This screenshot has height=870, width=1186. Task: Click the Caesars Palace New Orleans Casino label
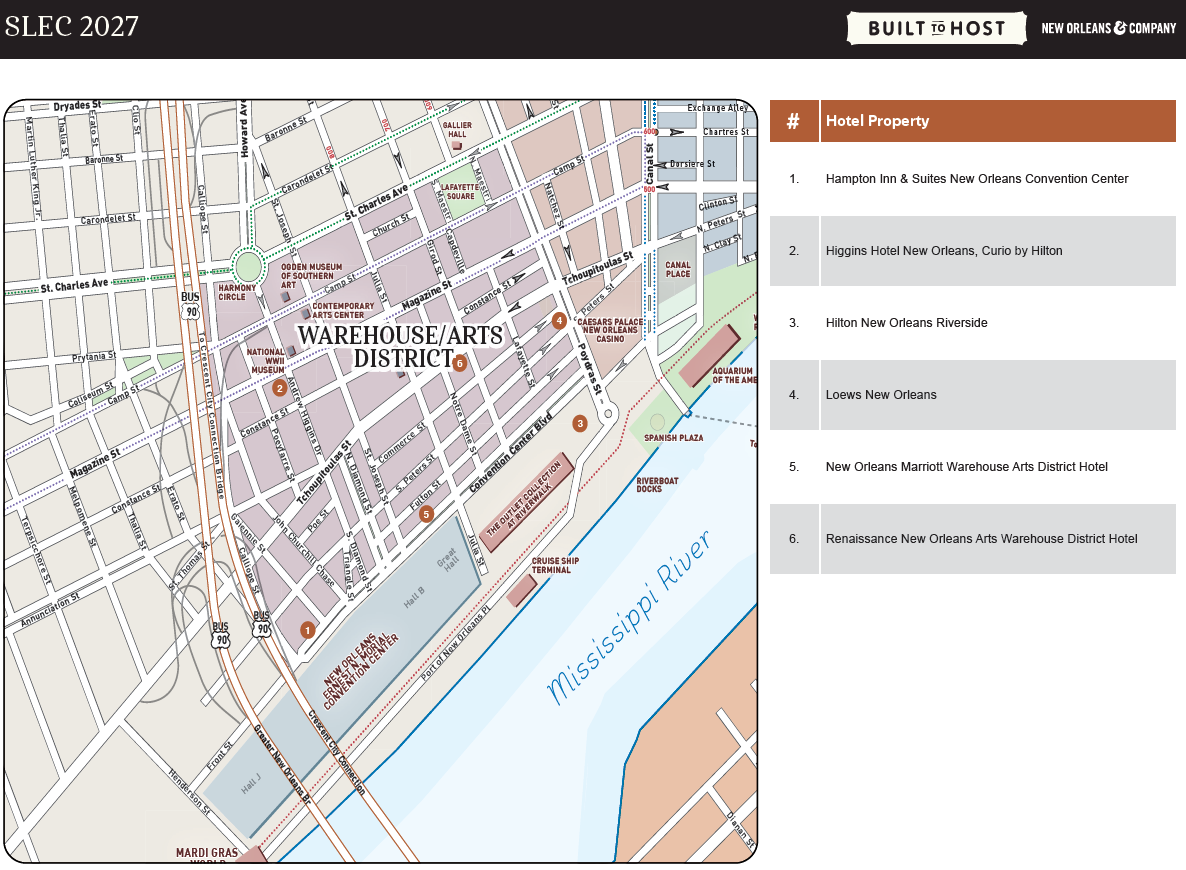(x=610, y=331)
